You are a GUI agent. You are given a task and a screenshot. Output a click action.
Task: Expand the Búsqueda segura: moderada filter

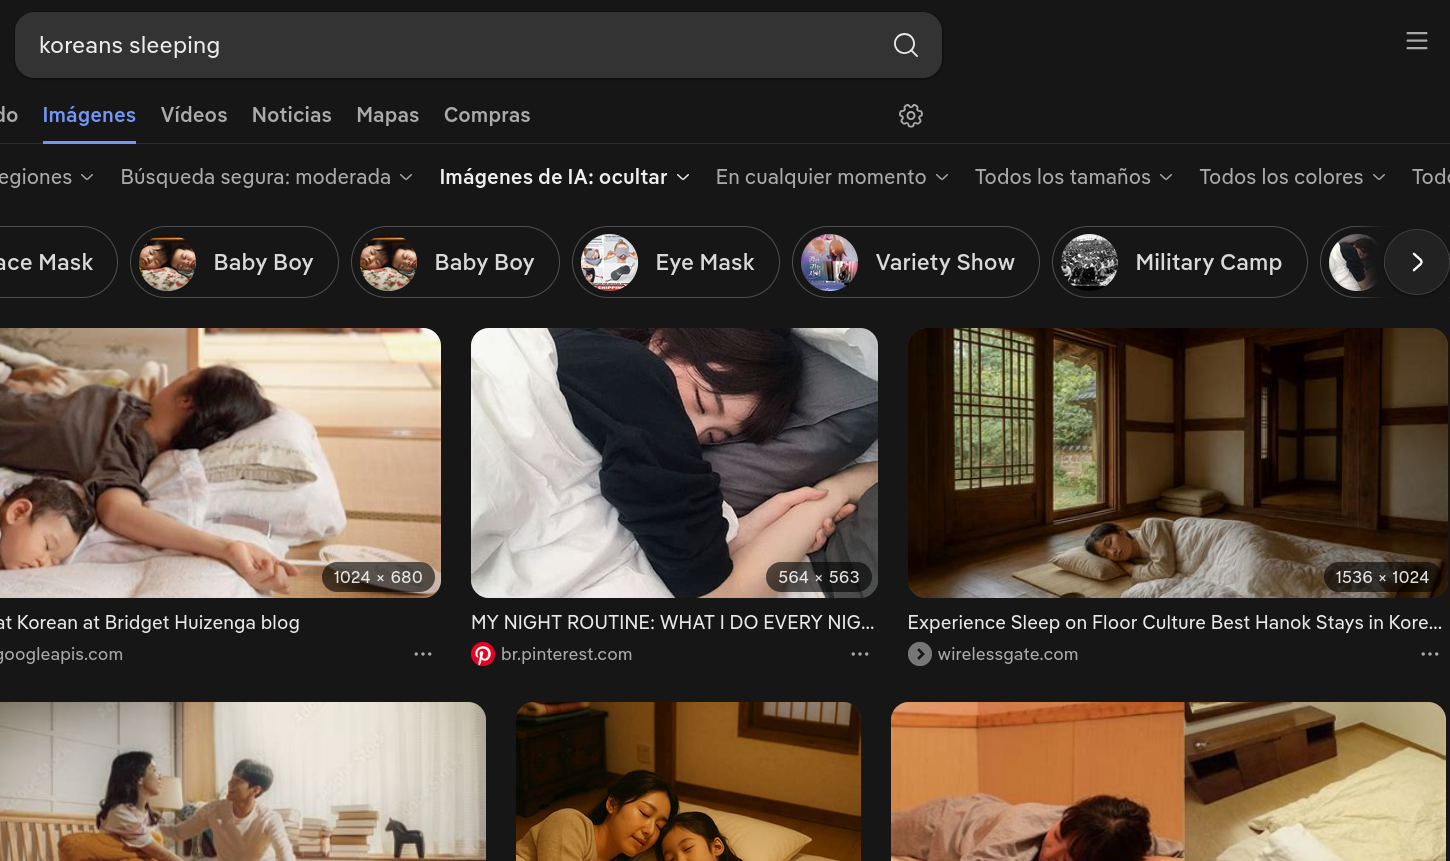(x=267, y=177)
